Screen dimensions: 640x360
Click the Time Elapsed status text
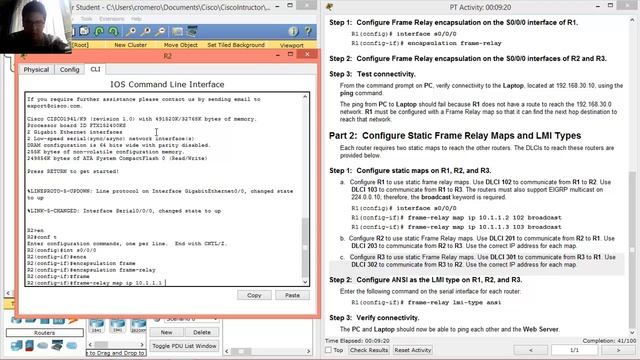pos(357,340)
